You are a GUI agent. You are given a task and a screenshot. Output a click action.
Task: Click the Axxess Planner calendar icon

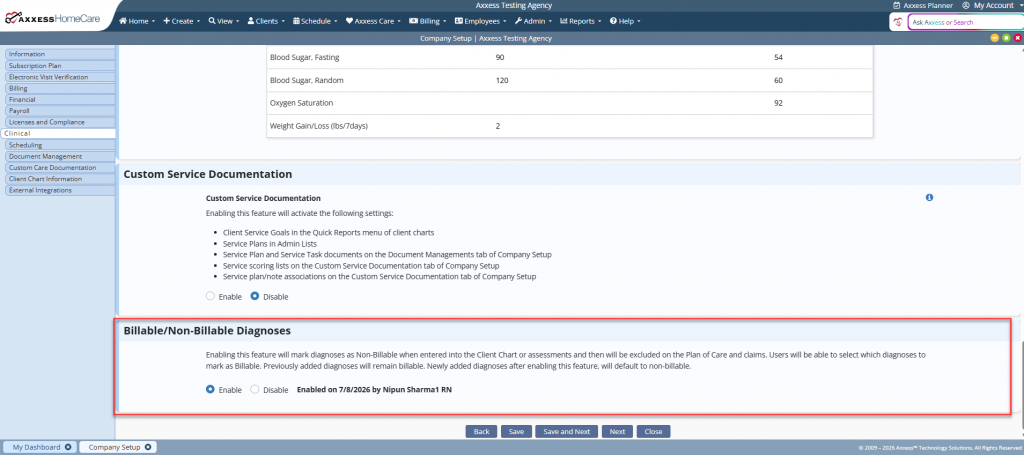(897, 5)
